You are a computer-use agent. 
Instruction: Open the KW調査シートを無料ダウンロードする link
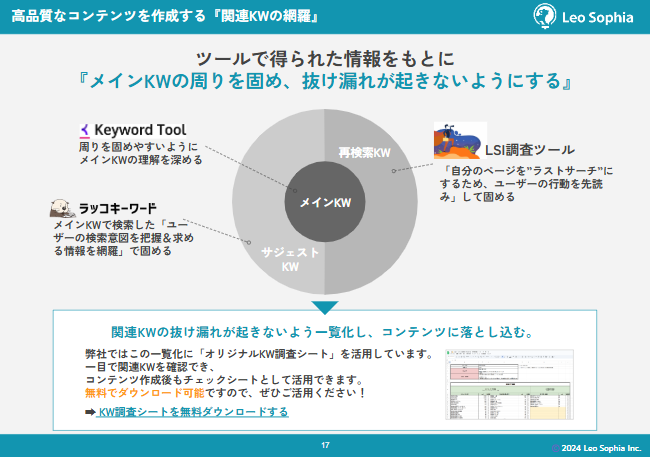(x=192, y=412)
